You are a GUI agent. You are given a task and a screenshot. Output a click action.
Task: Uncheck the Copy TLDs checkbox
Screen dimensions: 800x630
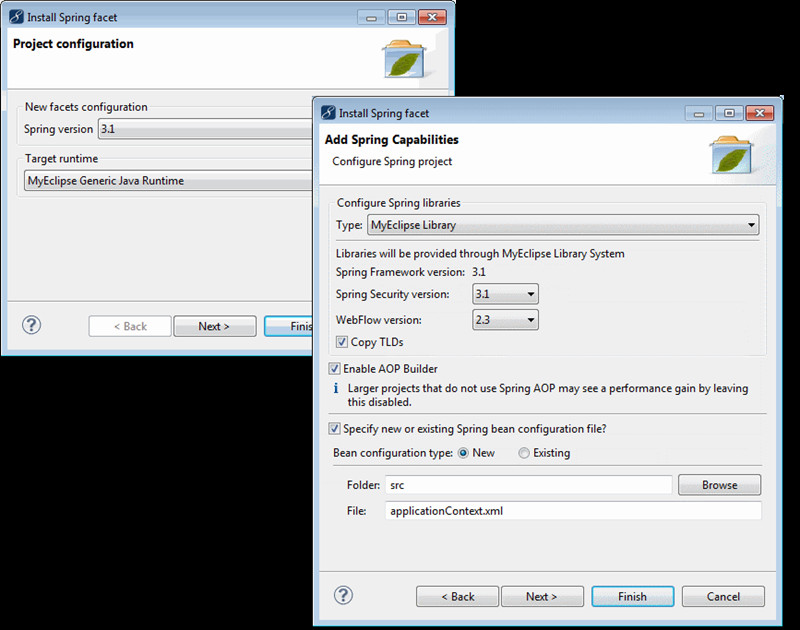[x=342, y=343]
